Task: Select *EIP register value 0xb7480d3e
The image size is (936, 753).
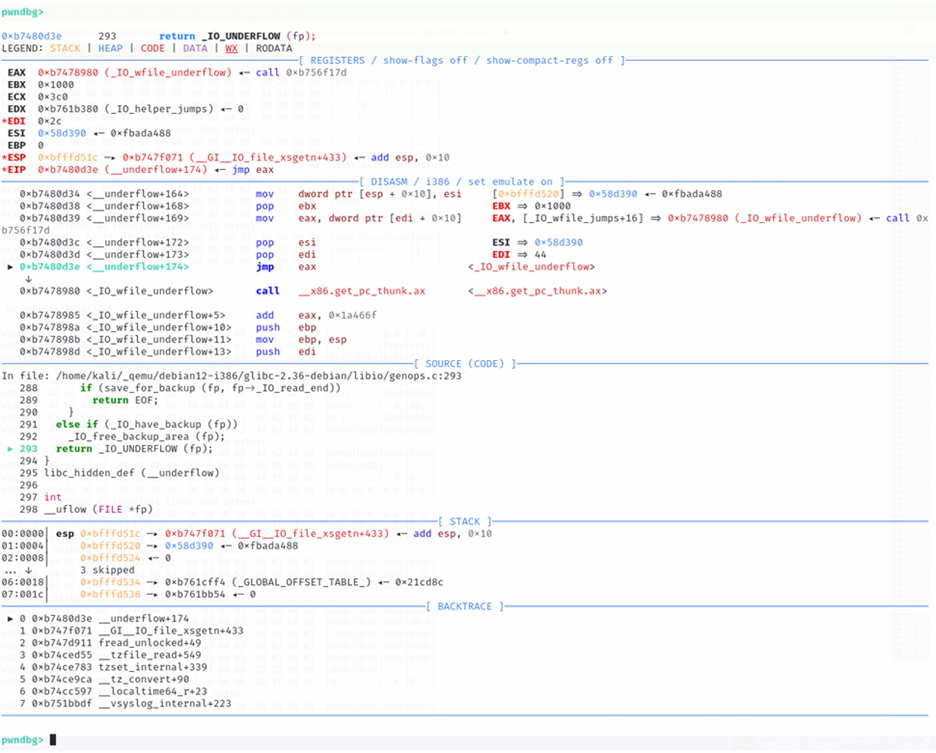Action: tap(68, 170)
